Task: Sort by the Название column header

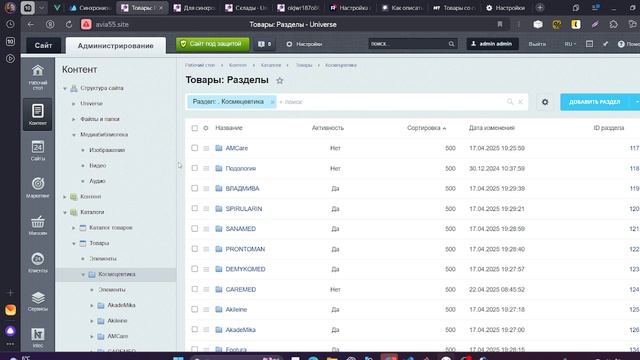Action: point(229,128)
